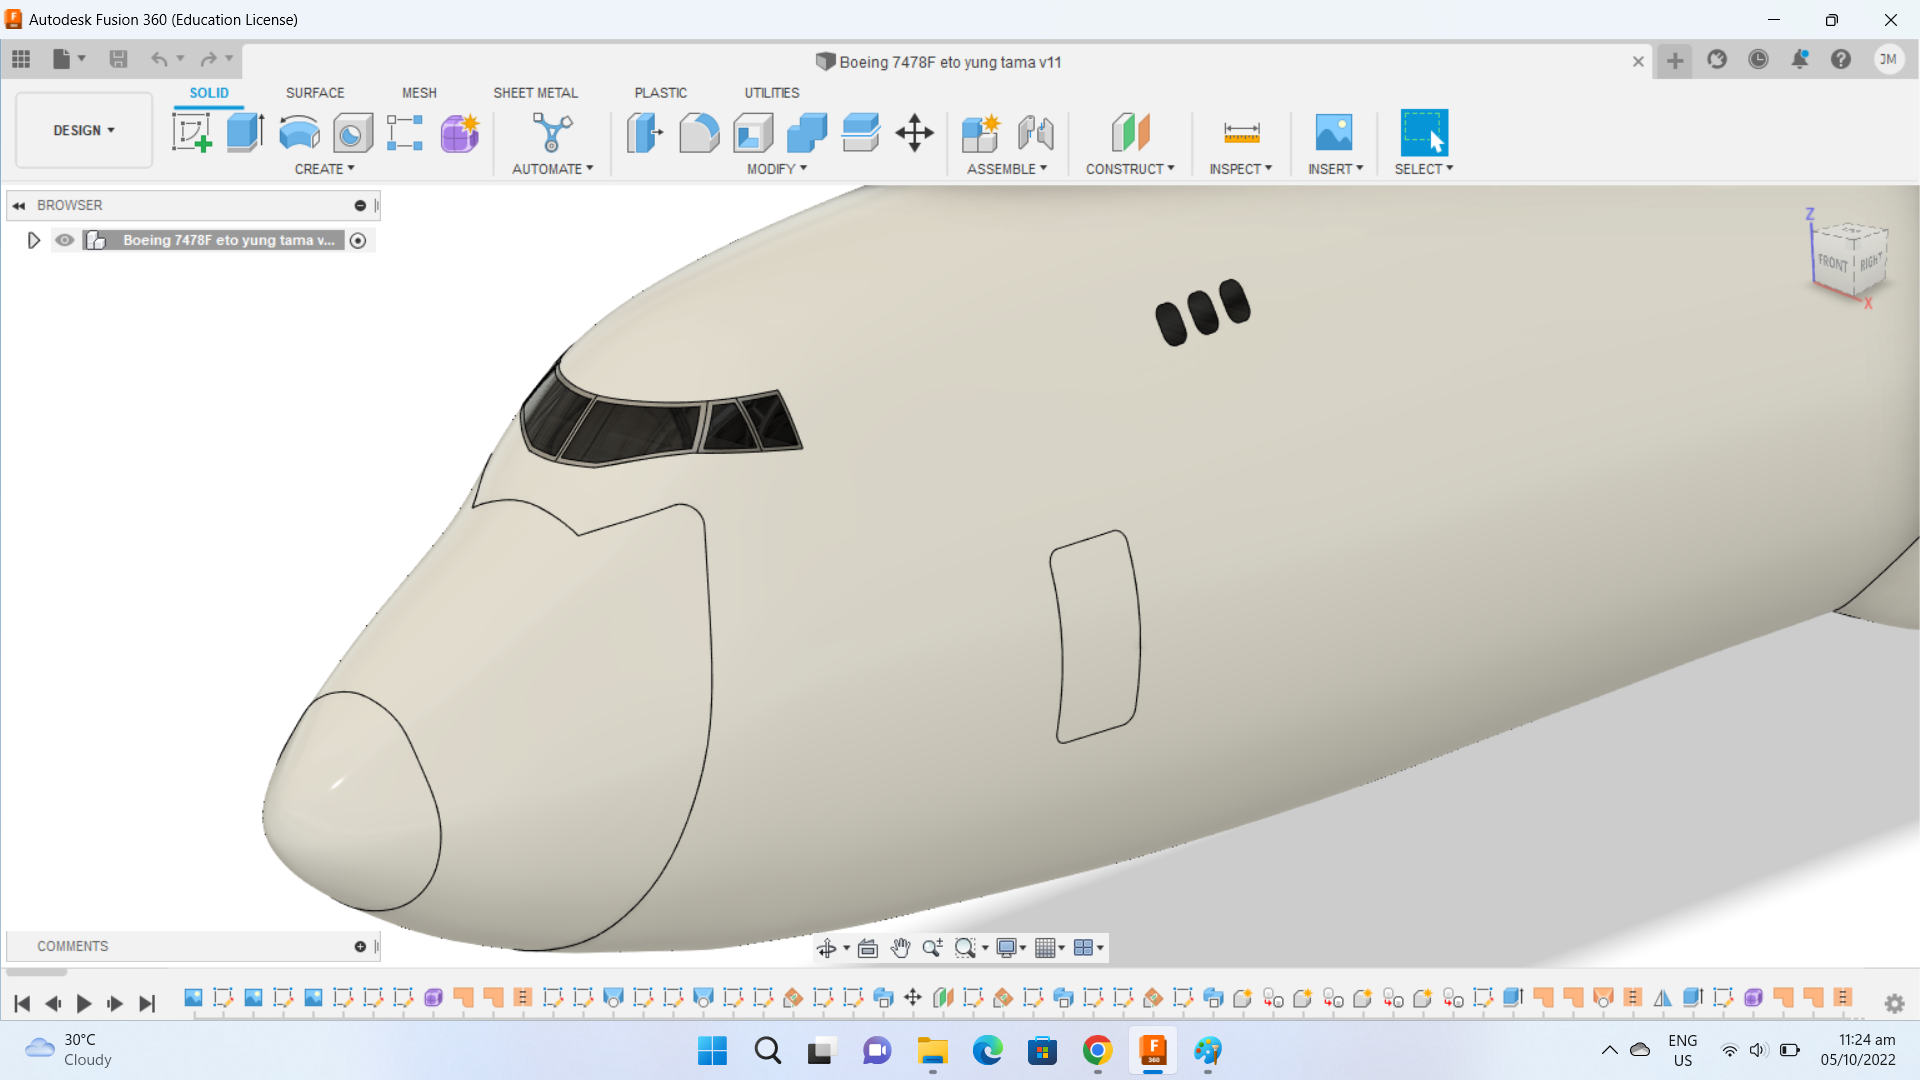This screenshot has height=1080, width=1920.
Task: Click the Insert image icon
Action: (1333, 132)
